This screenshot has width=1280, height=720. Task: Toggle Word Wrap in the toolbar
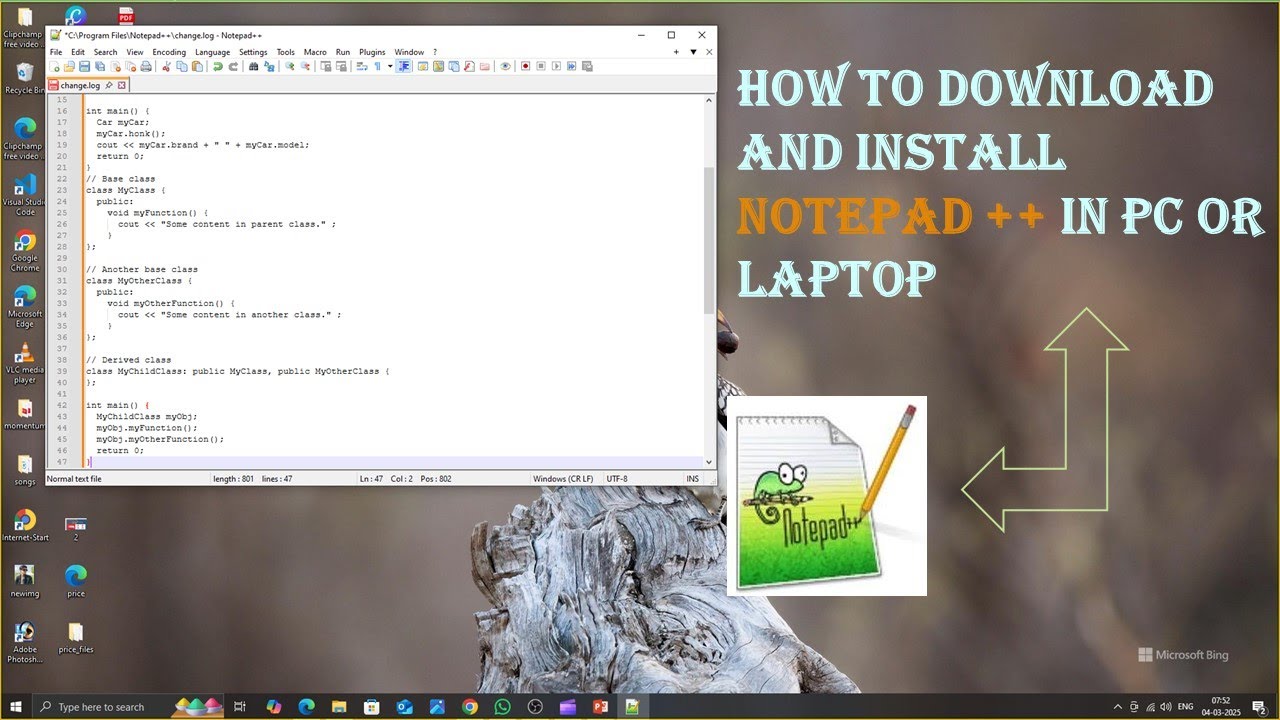[x=362, y=66]
